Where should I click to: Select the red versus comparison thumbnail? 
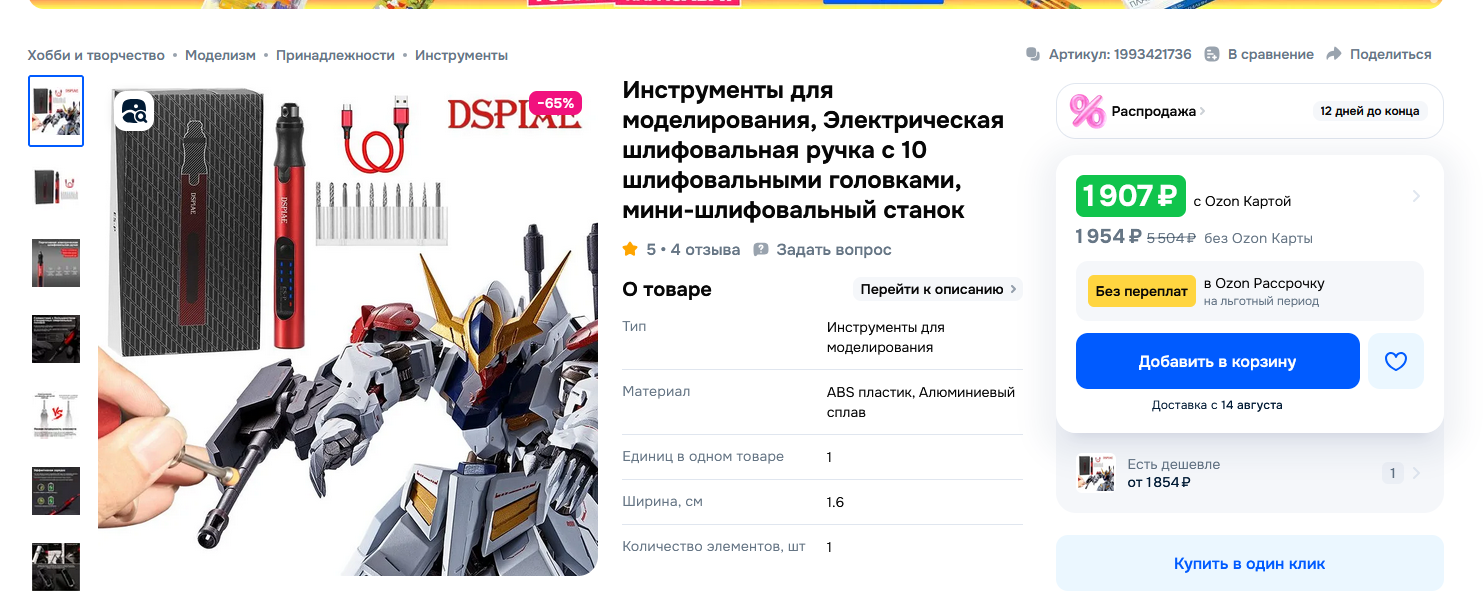[56, 414]
